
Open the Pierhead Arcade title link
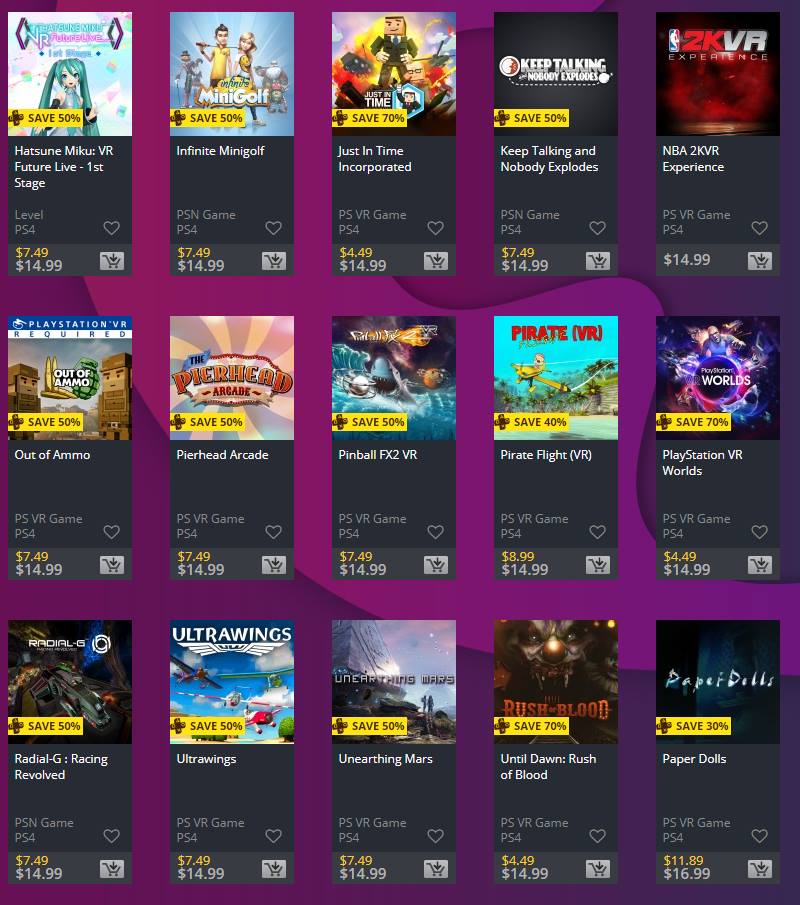click(x=222, y=455)
